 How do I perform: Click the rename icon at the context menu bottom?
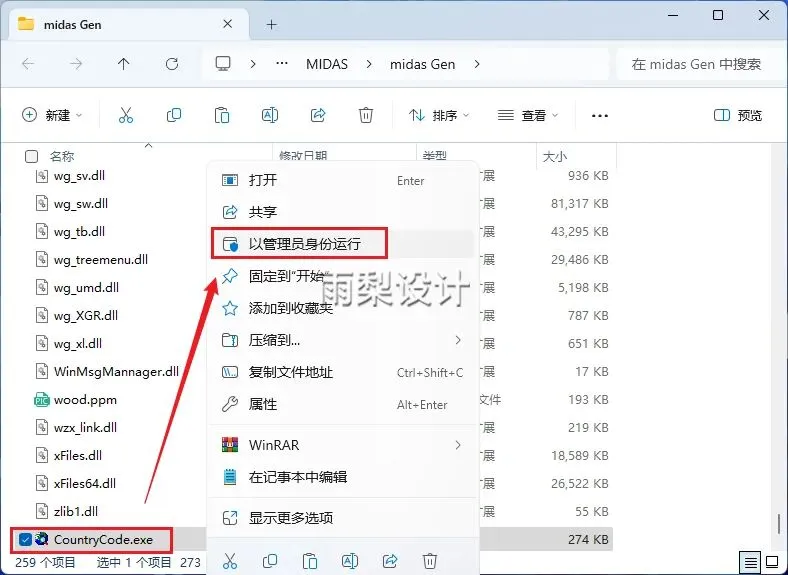[350, 560]
